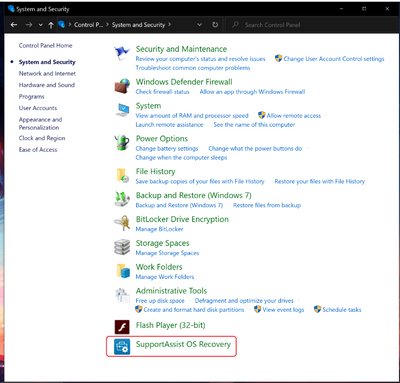
Task: Click Change User Account Control settings
Action: pyautogui.click(x=334, y=59)
